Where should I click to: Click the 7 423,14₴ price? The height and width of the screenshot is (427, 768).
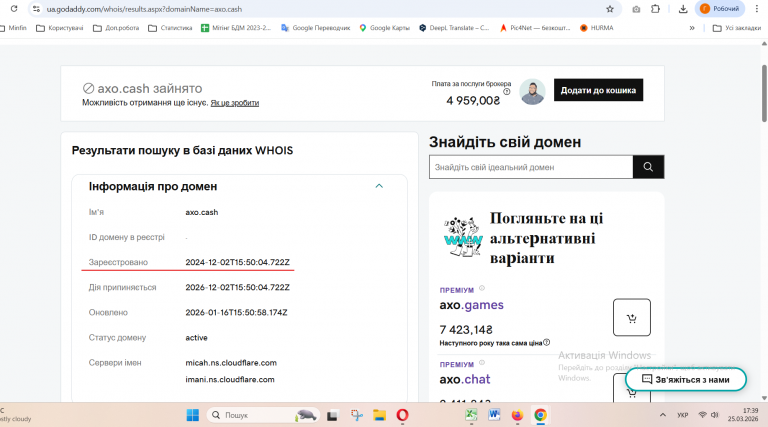click(466, 330)
